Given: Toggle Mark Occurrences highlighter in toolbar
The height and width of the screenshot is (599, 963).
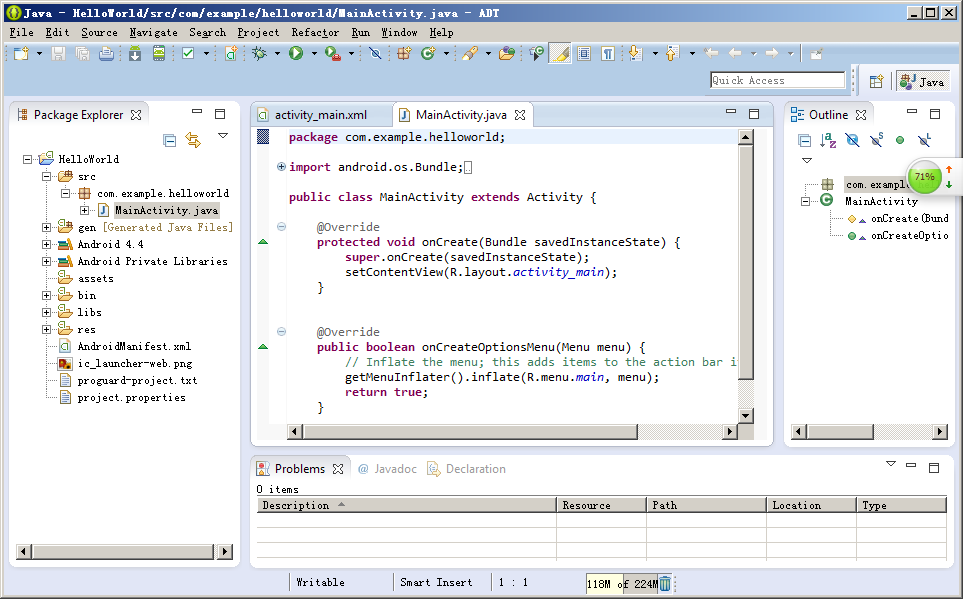Looking at the screenshot, I should pyautogui.click(x=561, y=54).
